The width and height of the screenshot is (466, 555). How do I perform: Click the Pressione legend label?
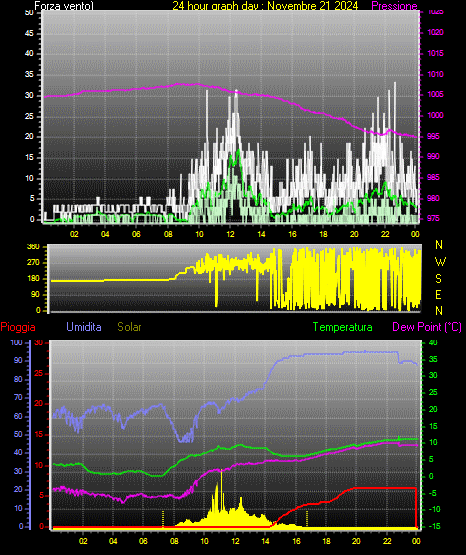click(x=394, y=6)
